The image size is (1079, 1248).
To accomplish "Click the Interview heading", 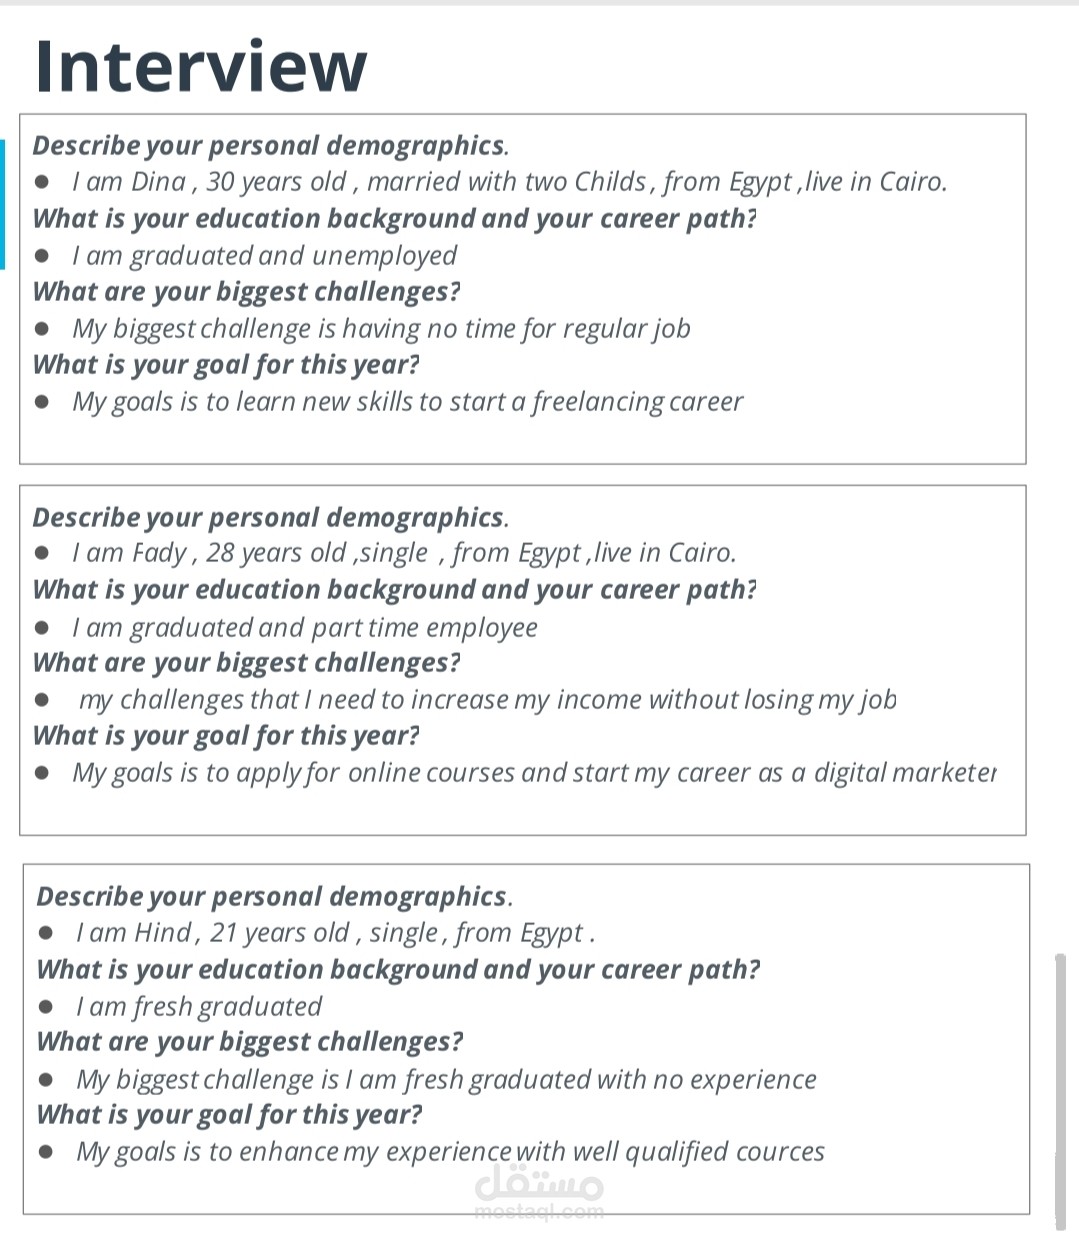I will click(x=200, y=67).
